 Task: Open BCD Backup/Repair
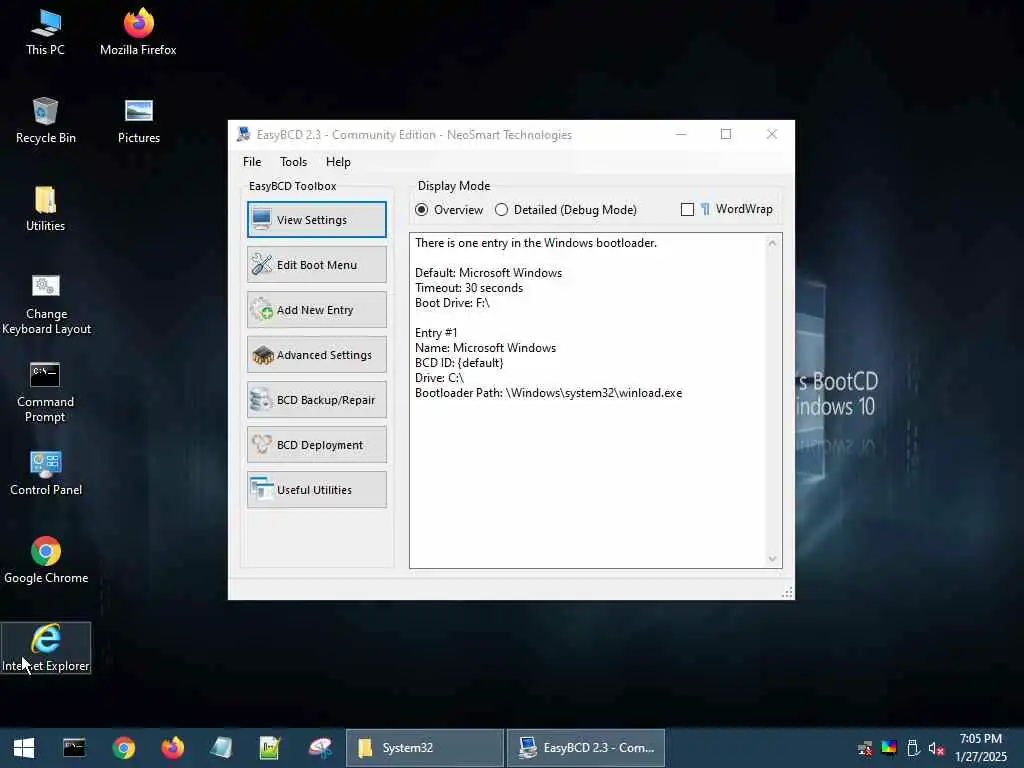(x=317, y=400)
